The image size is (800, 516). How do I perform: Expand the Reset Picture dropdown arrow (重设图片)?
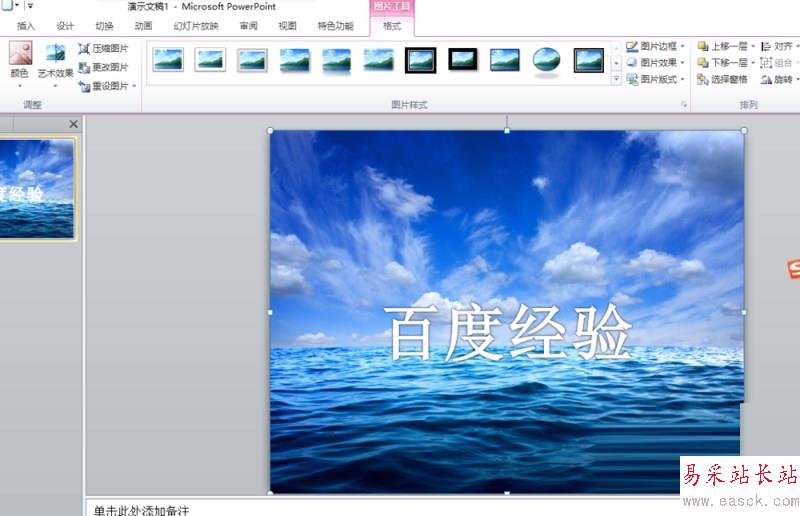[134, 86]
